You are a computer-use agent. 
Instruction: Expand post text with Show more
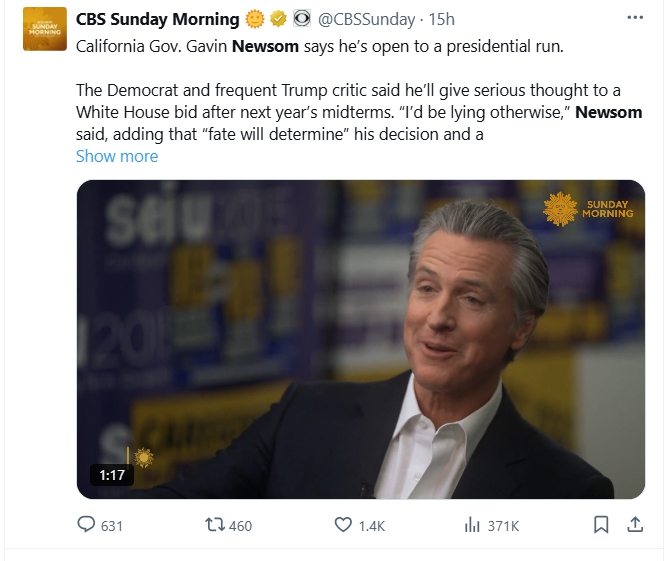tap(117, 156)
